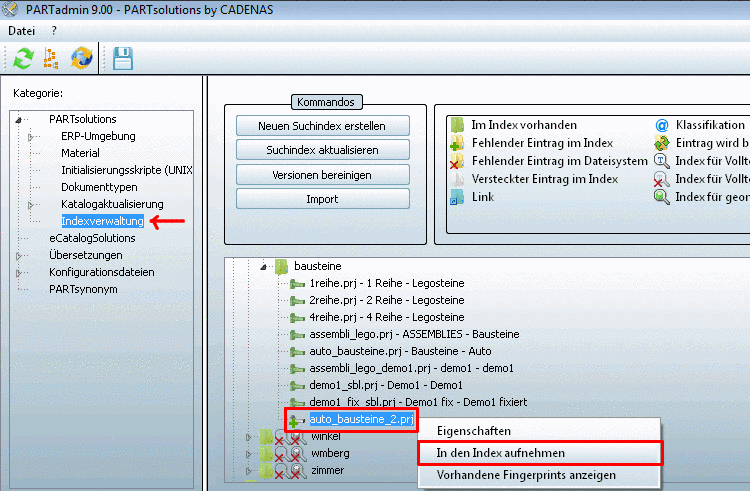Click the green refresh arrows toolbar icon
The height and width of the screenshot is (491, 750).
click(23, 58)
